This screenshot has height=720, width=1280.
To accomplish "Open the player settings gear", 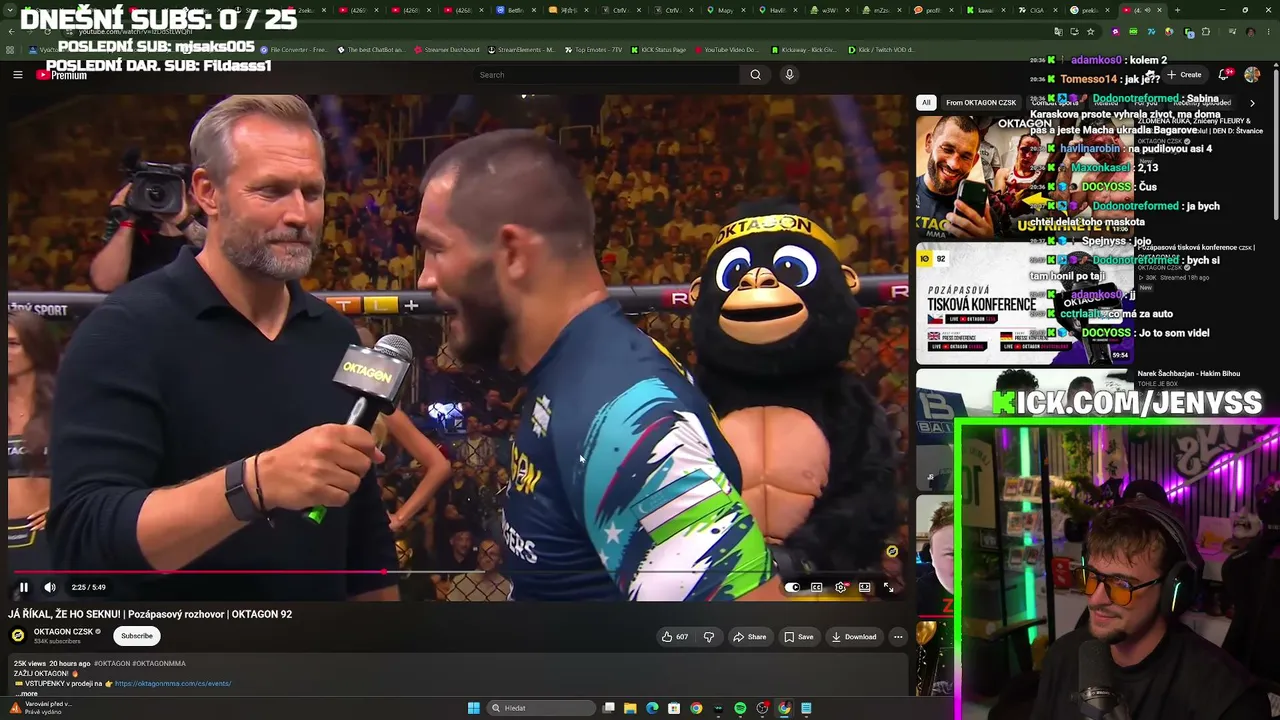I will pyautogui.click(x=840, y=587).
